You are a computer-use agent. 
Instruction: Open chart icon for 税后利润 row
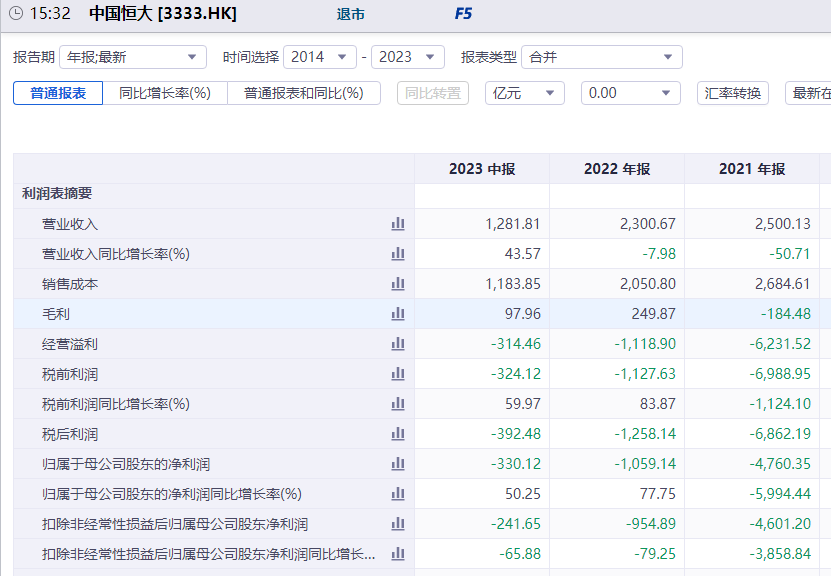click(x=398, y=434)
